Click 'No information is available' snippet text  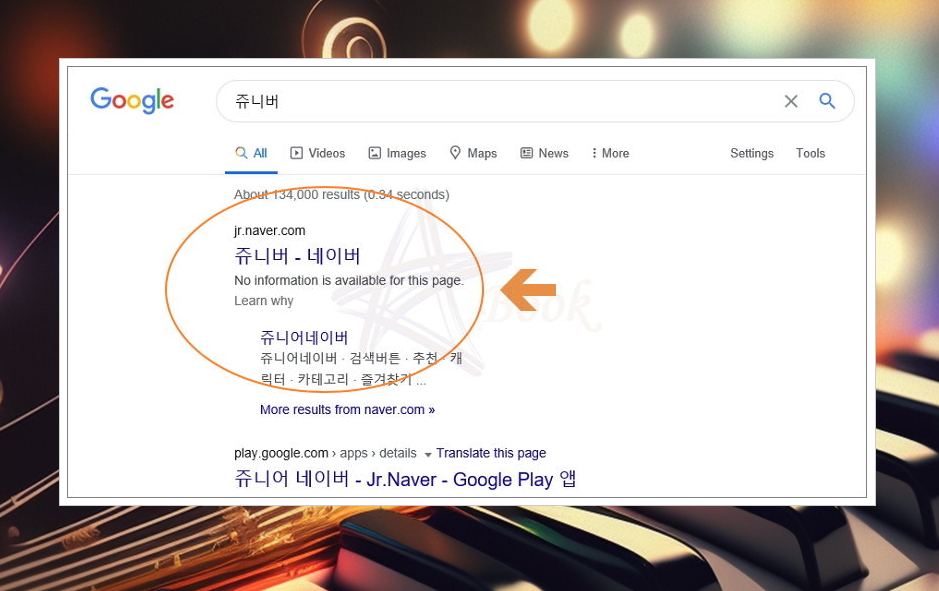(x=349, y=280)
